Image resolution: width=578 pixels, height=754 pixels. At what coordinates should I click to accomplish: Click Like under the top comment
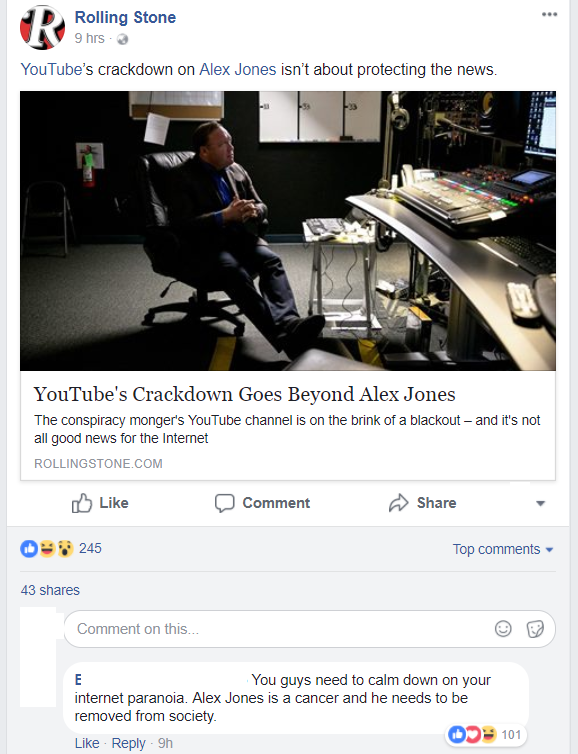coord(87,743)
